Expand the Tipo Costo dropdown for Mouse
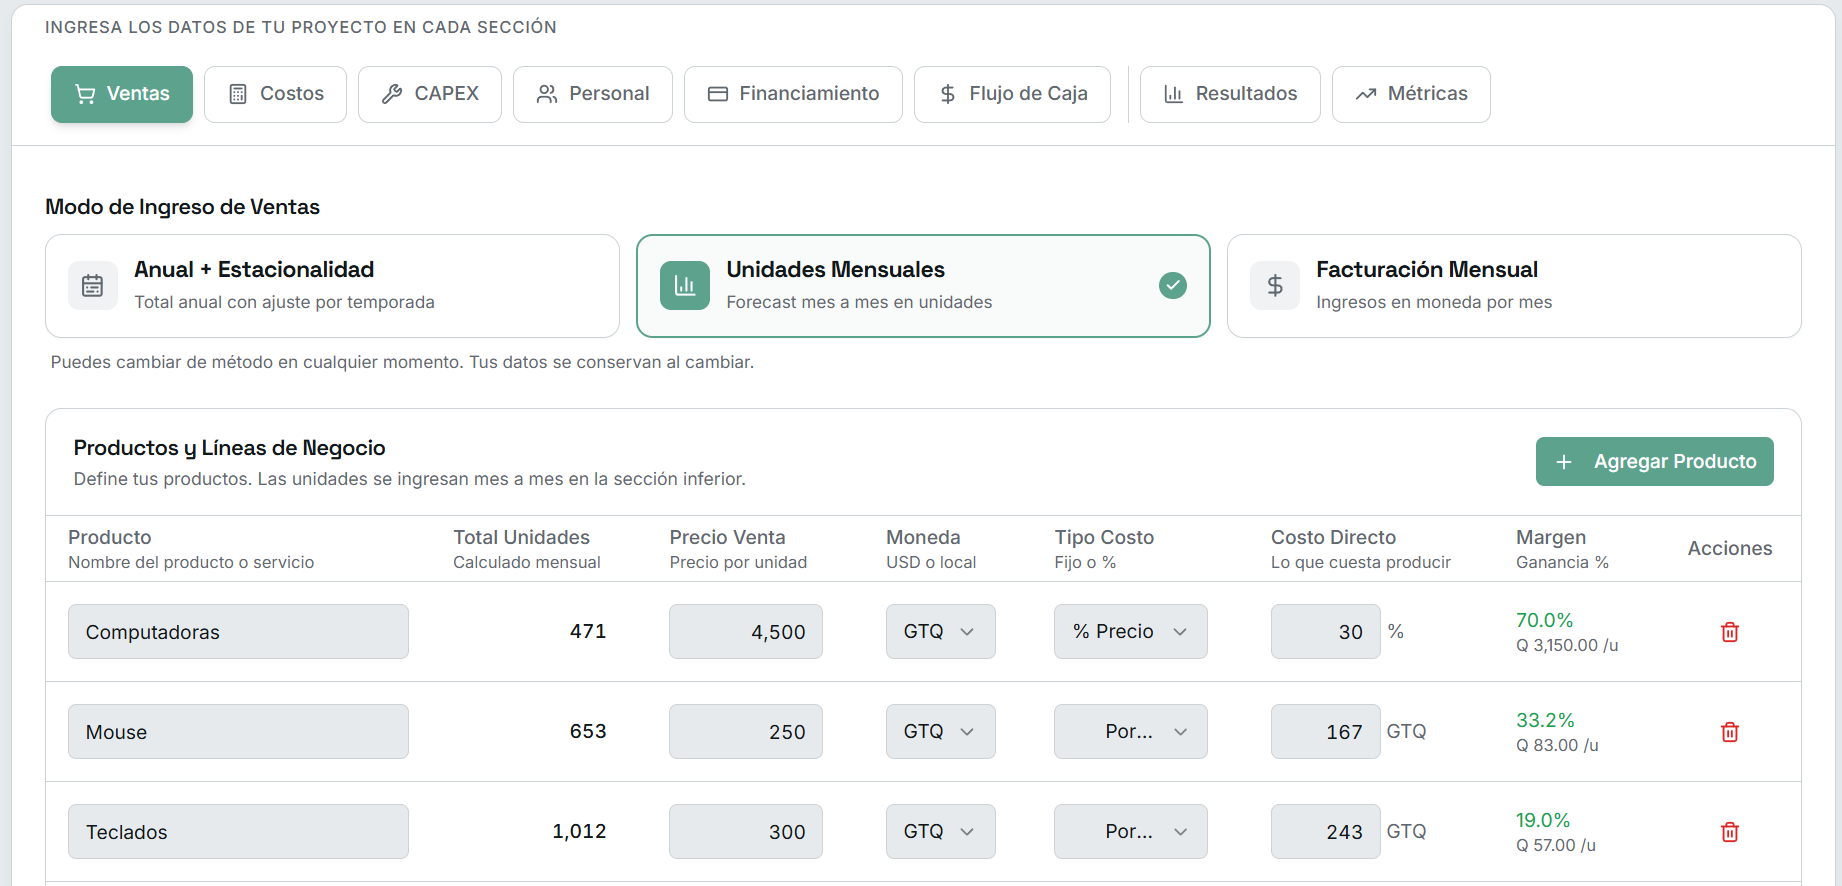Viewport: 1842px width, 886px height. (1131, 732)
